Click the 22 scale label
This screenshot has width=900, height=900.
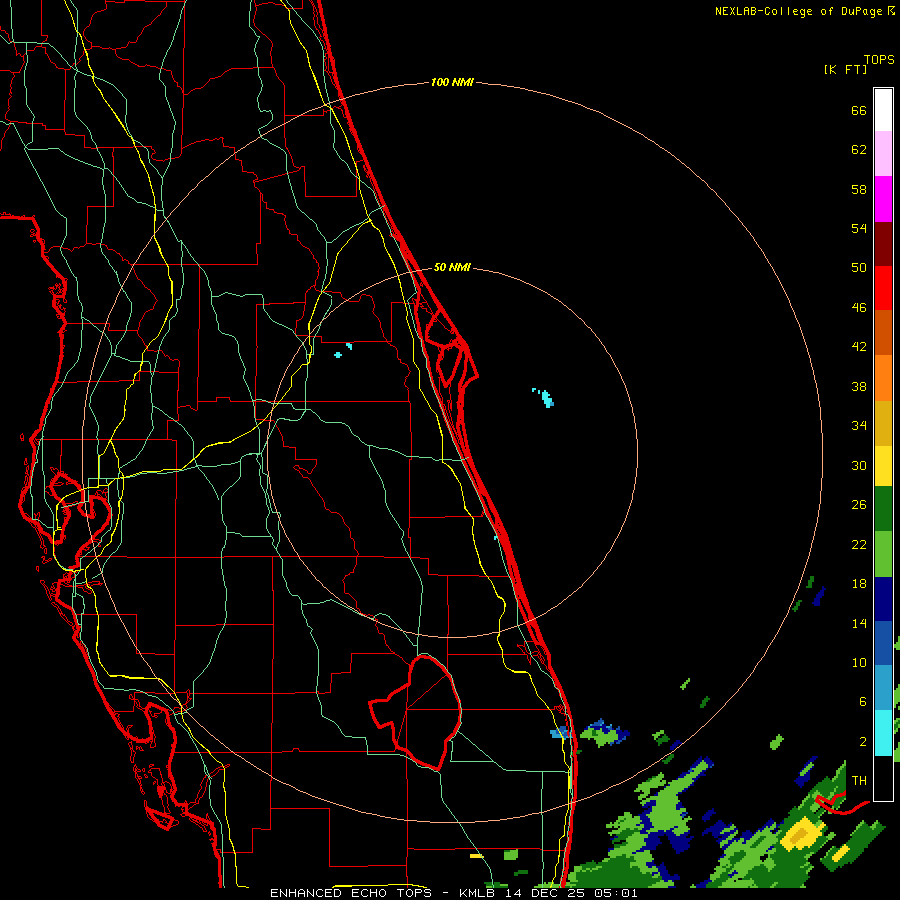pyautogui.click(x=859, y=544)
